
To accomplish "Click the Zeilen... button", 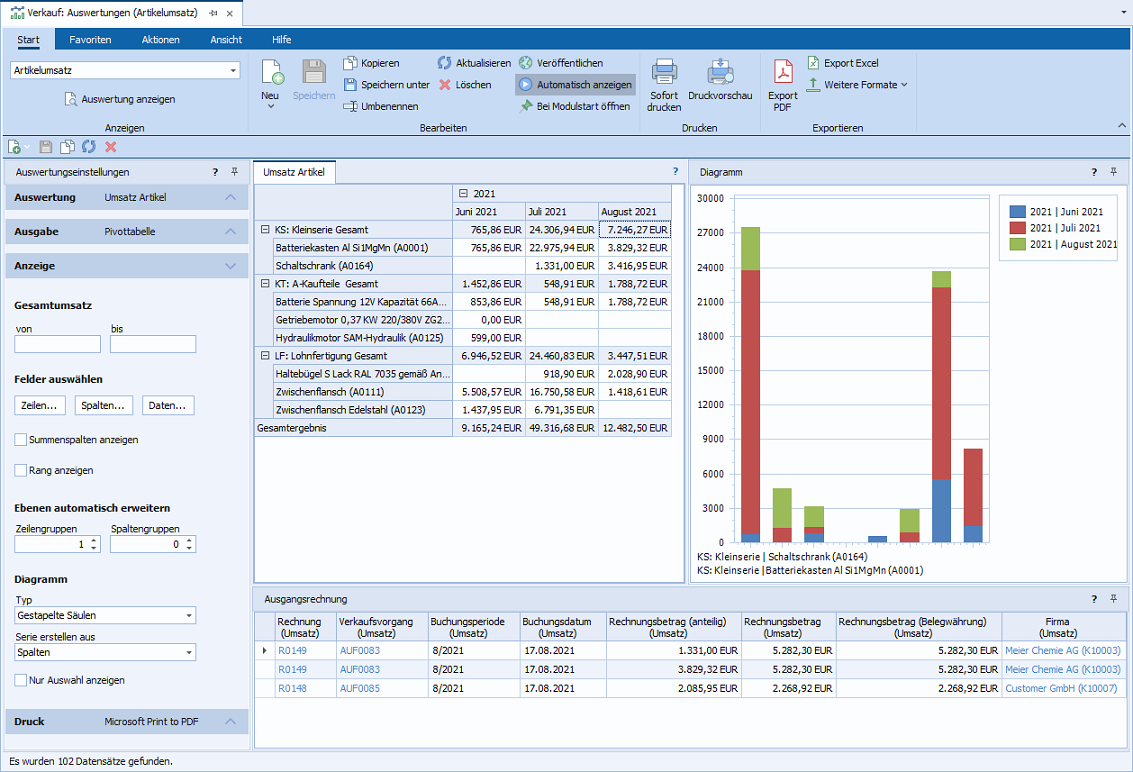I will [x=42, y=406].
